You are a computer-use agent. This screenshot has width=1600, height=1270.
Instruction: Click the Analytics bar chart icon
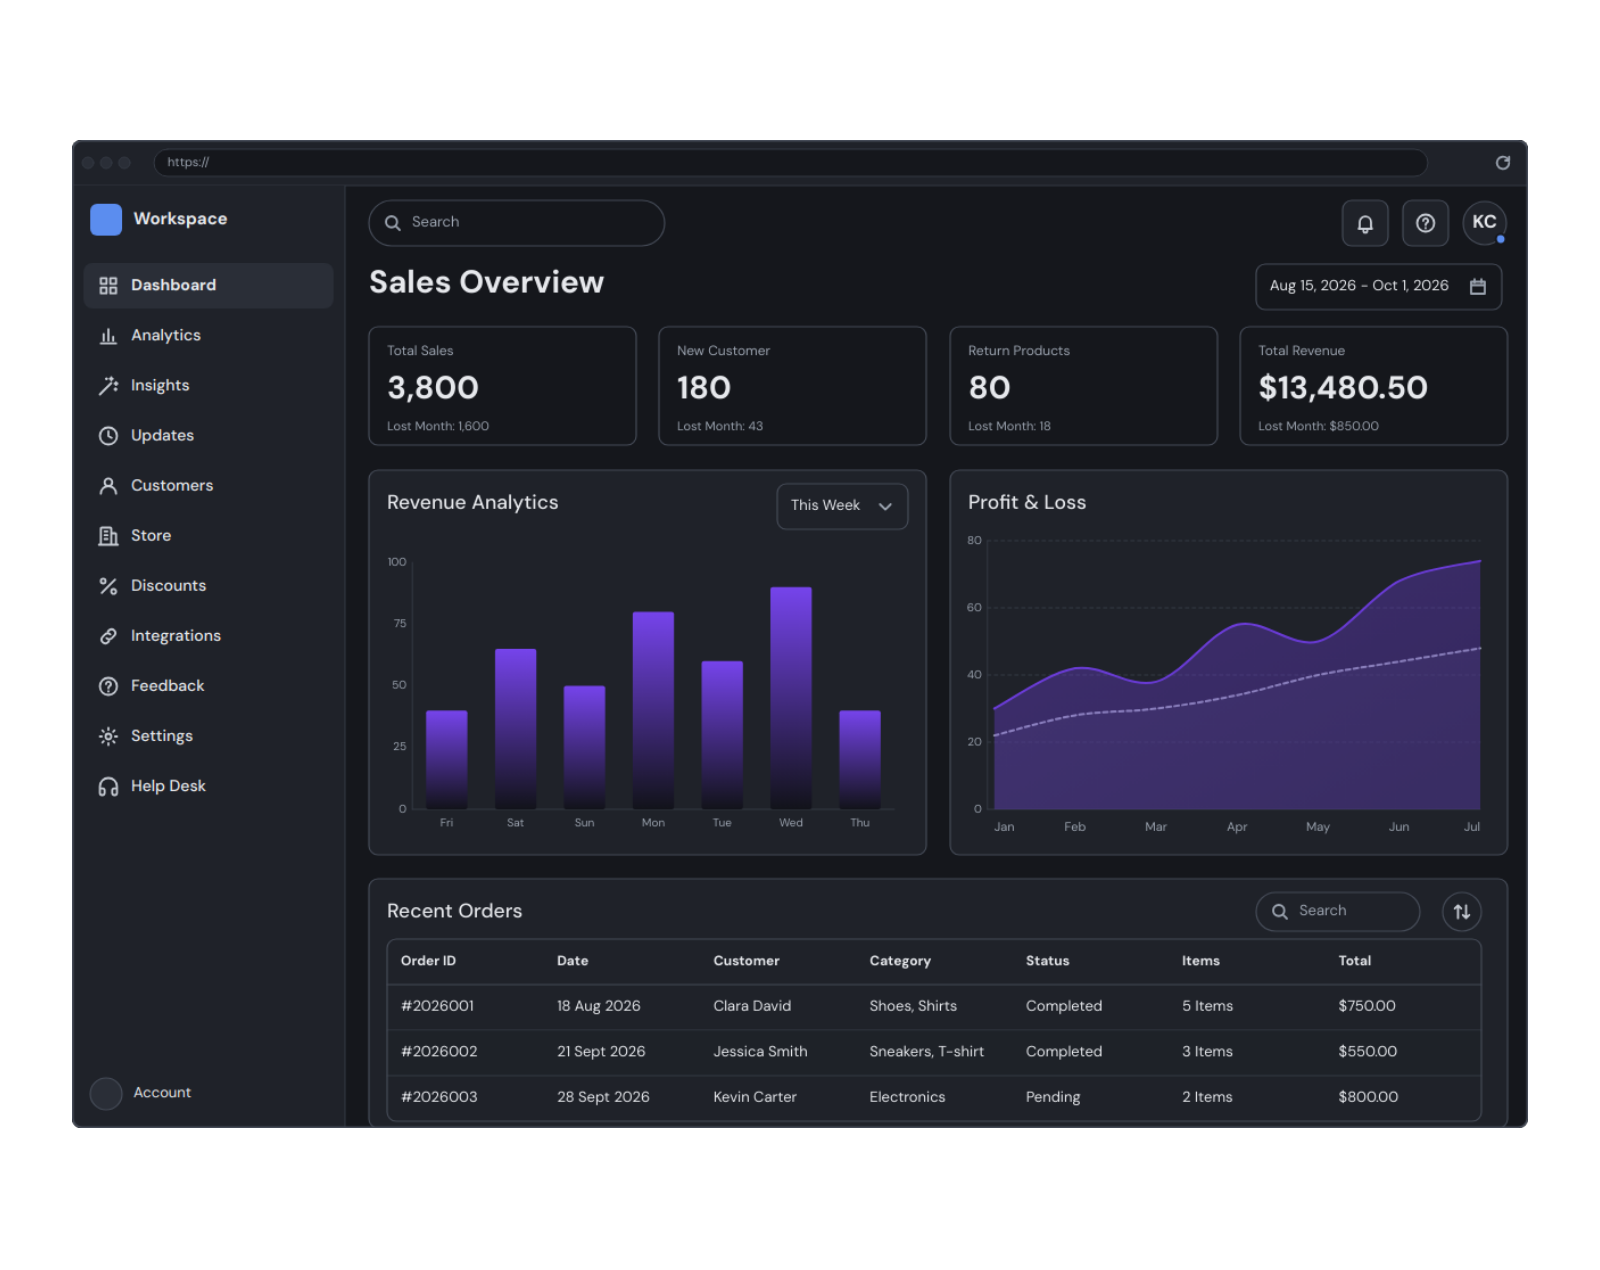click(108, 336)
